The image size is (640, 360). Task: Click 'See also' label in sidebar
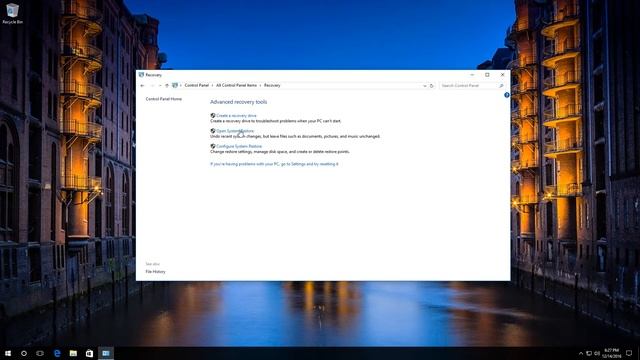coord(153,264)
